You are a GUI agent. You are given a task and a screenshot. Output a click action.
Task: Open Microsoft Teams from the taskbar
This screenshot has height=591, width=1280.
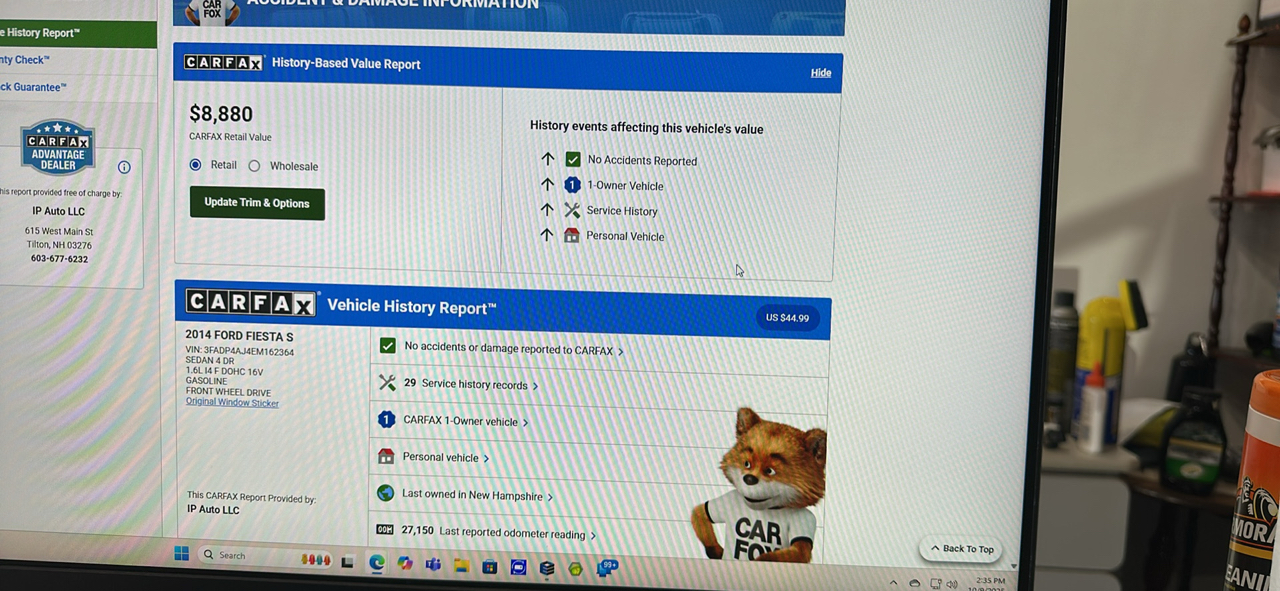tap(433, 565)
